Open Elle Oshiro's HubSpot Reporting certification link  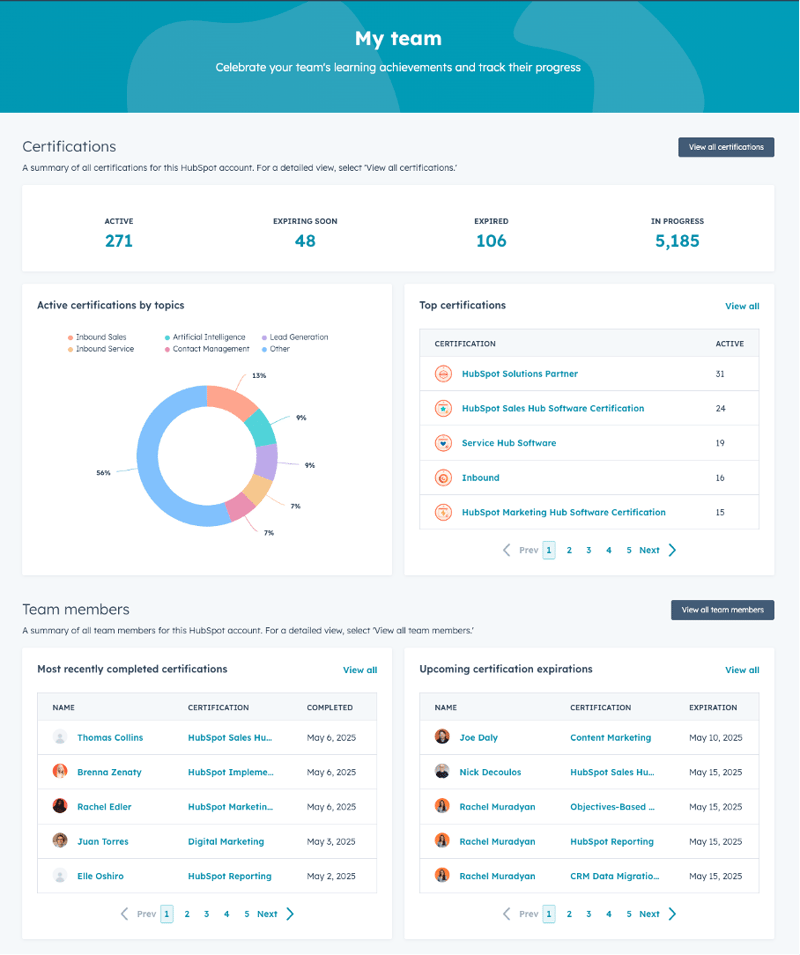coord(230,876)
